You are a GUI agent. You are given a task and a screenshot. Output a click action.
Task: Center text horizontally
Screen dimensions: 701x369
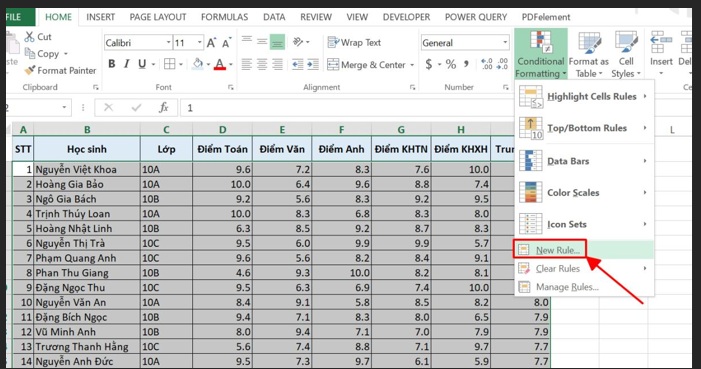click(x=262, y=64)
